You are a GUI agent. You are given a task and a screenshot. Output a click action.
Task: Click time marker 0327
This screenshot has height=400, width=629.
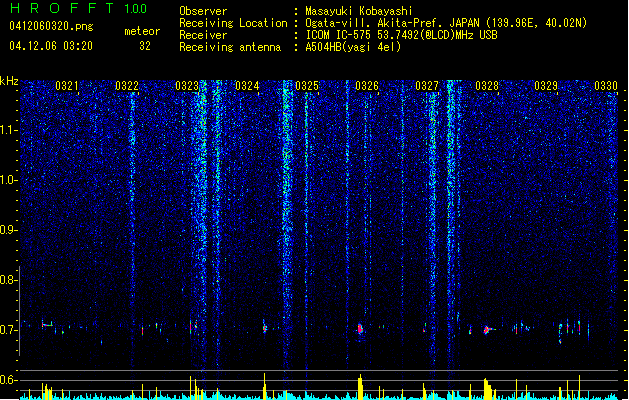pos(427,86)
